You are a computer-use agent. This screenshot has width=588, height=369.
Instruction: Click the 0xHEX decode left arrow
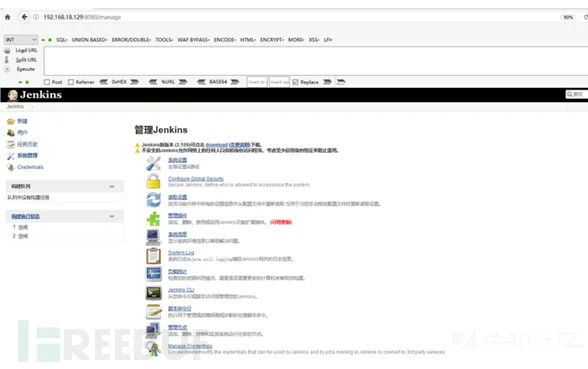point(104,82)
